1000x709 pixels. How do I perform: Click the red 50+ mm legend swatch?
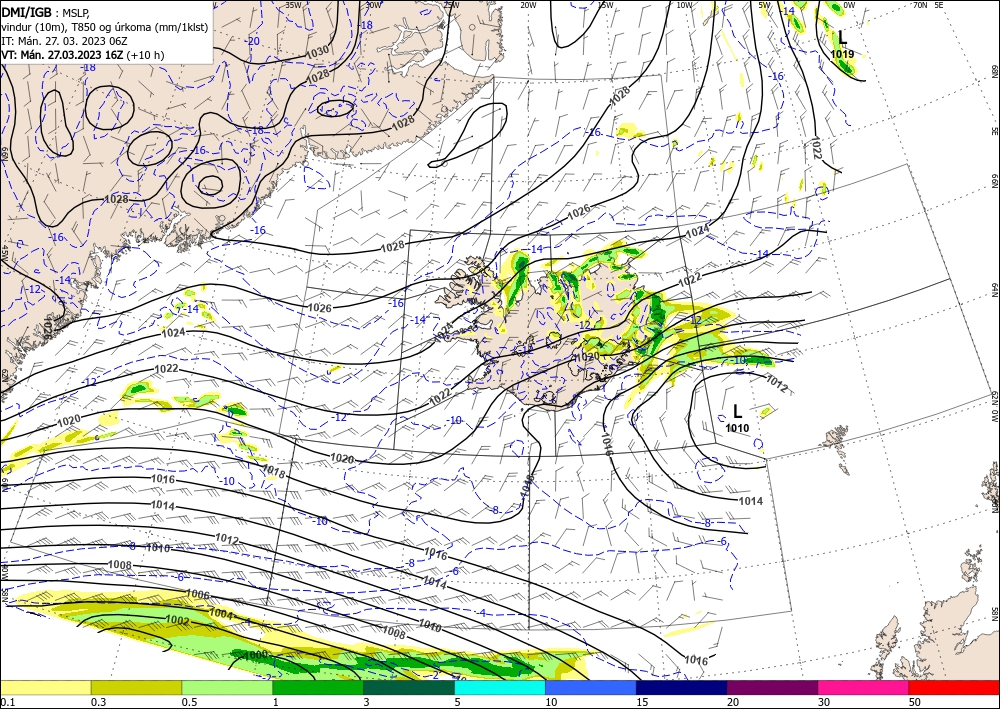tap(954, 687)
